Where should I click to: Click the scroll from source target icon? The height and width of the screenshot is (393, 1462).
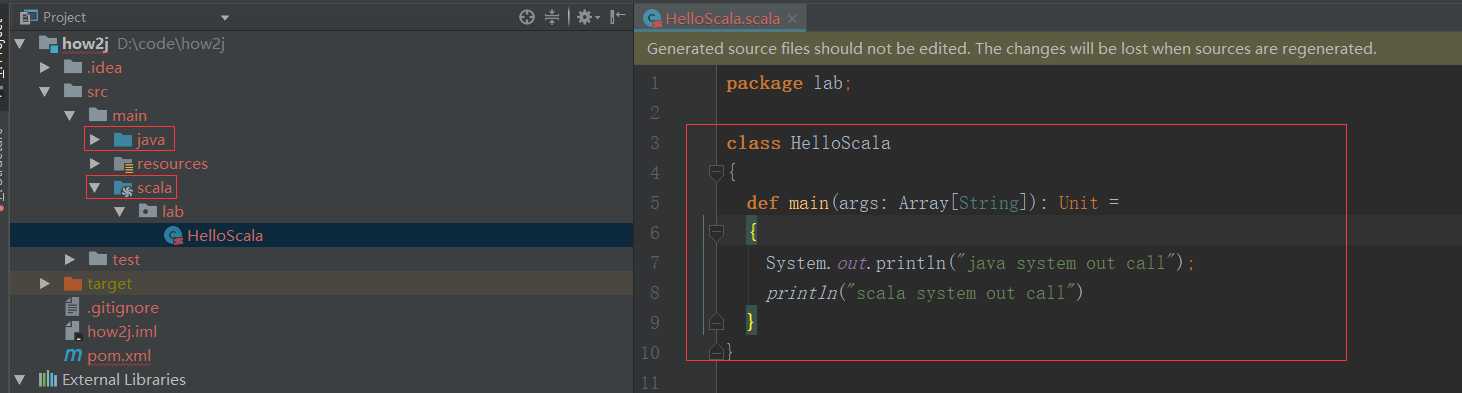(x=527, y=17)
